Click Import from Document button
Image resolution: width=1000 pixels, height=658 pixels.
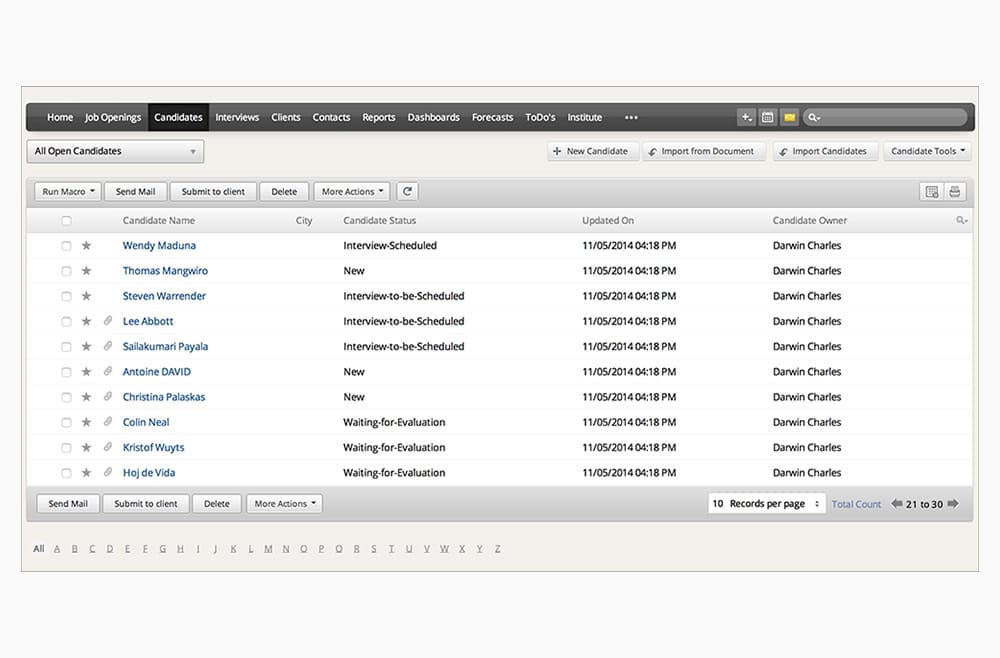pyautogui.click(x=703, y=151)
